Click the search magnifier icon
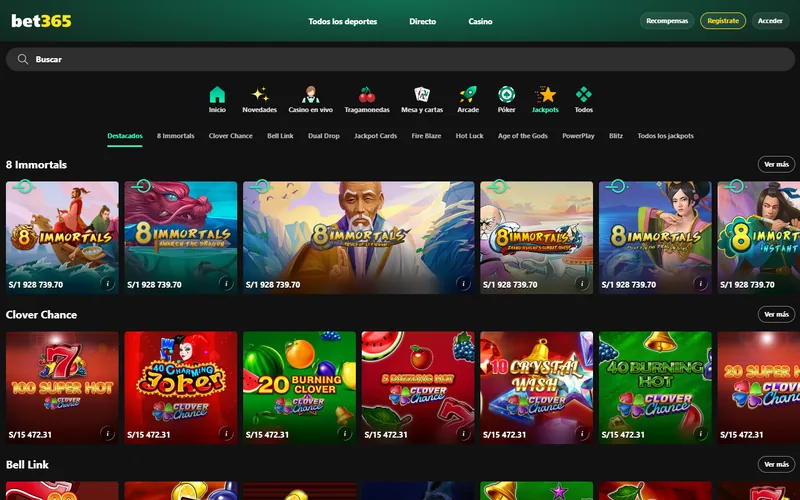The height and width of the screenshot is (500, 800). (22, 59)
